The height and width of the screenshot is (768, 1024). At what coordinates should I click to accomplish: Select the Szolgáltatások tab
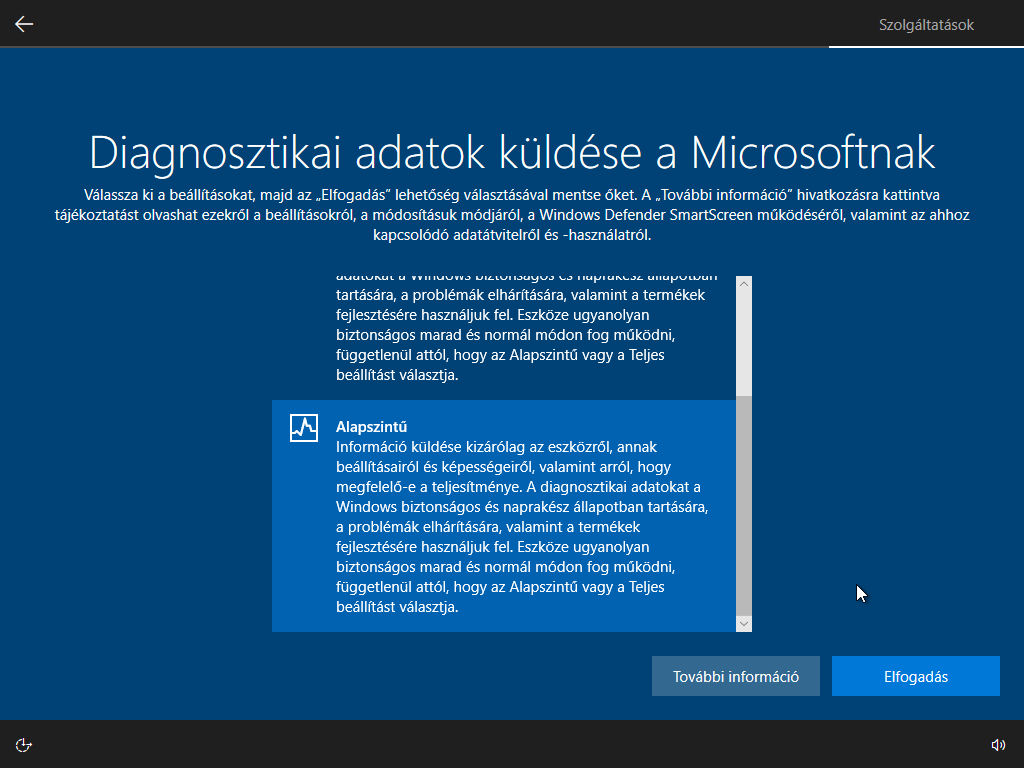926,25
